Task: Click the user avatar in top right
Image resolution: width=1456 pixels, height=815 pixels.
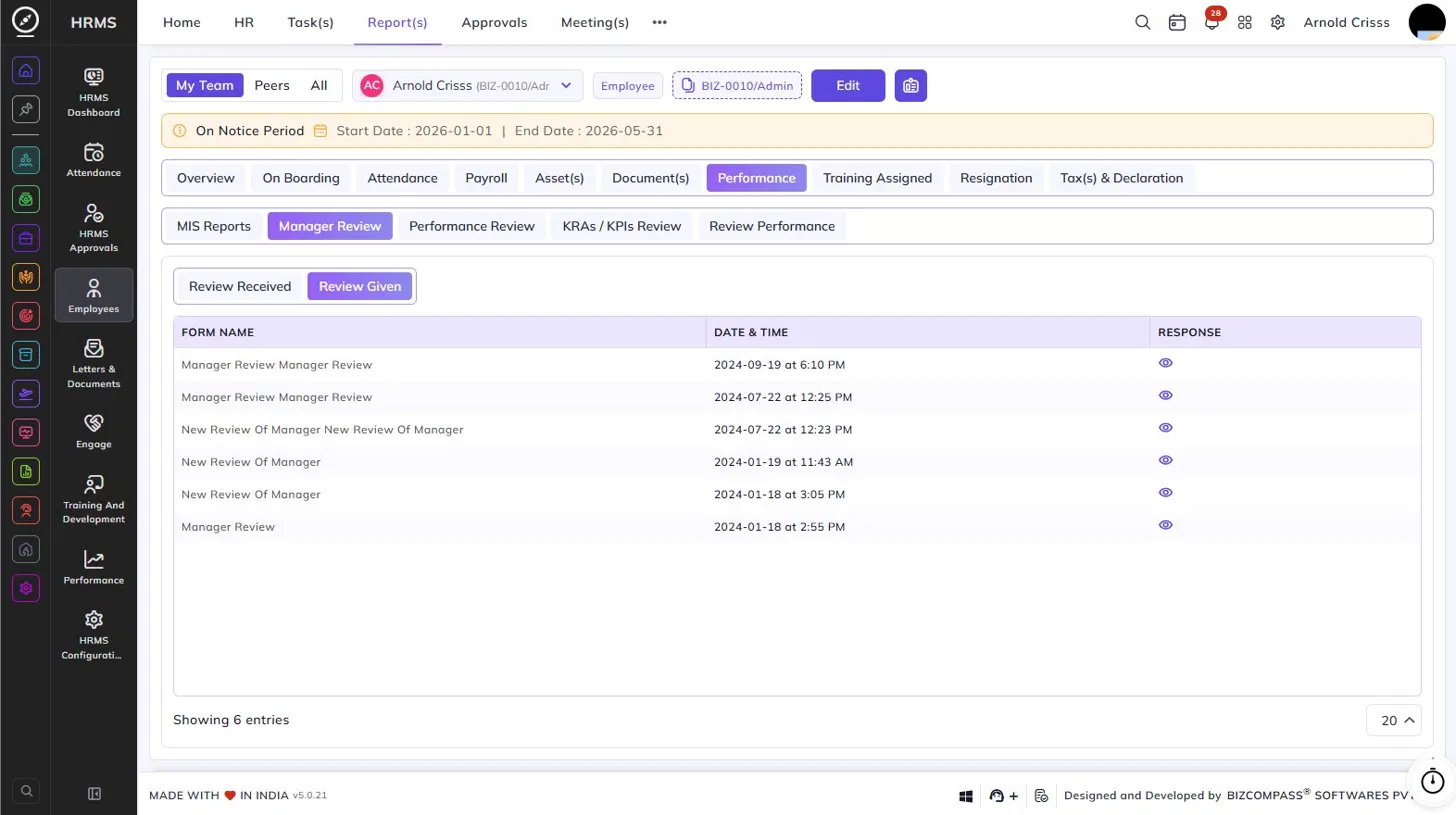Action: click(1429, 22)
